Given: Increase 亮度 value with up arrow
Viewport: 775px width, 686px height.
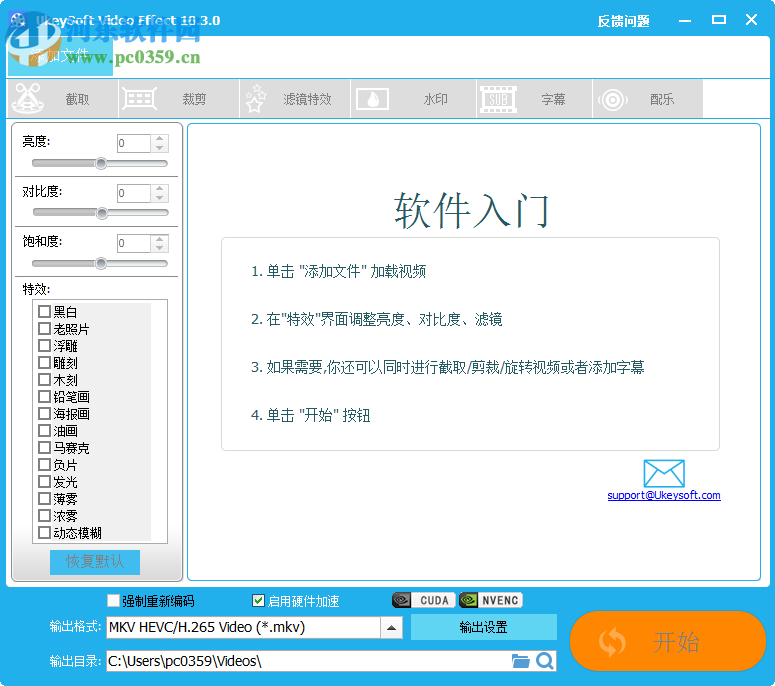Looking at the screenshot, I should coord(160,138).
